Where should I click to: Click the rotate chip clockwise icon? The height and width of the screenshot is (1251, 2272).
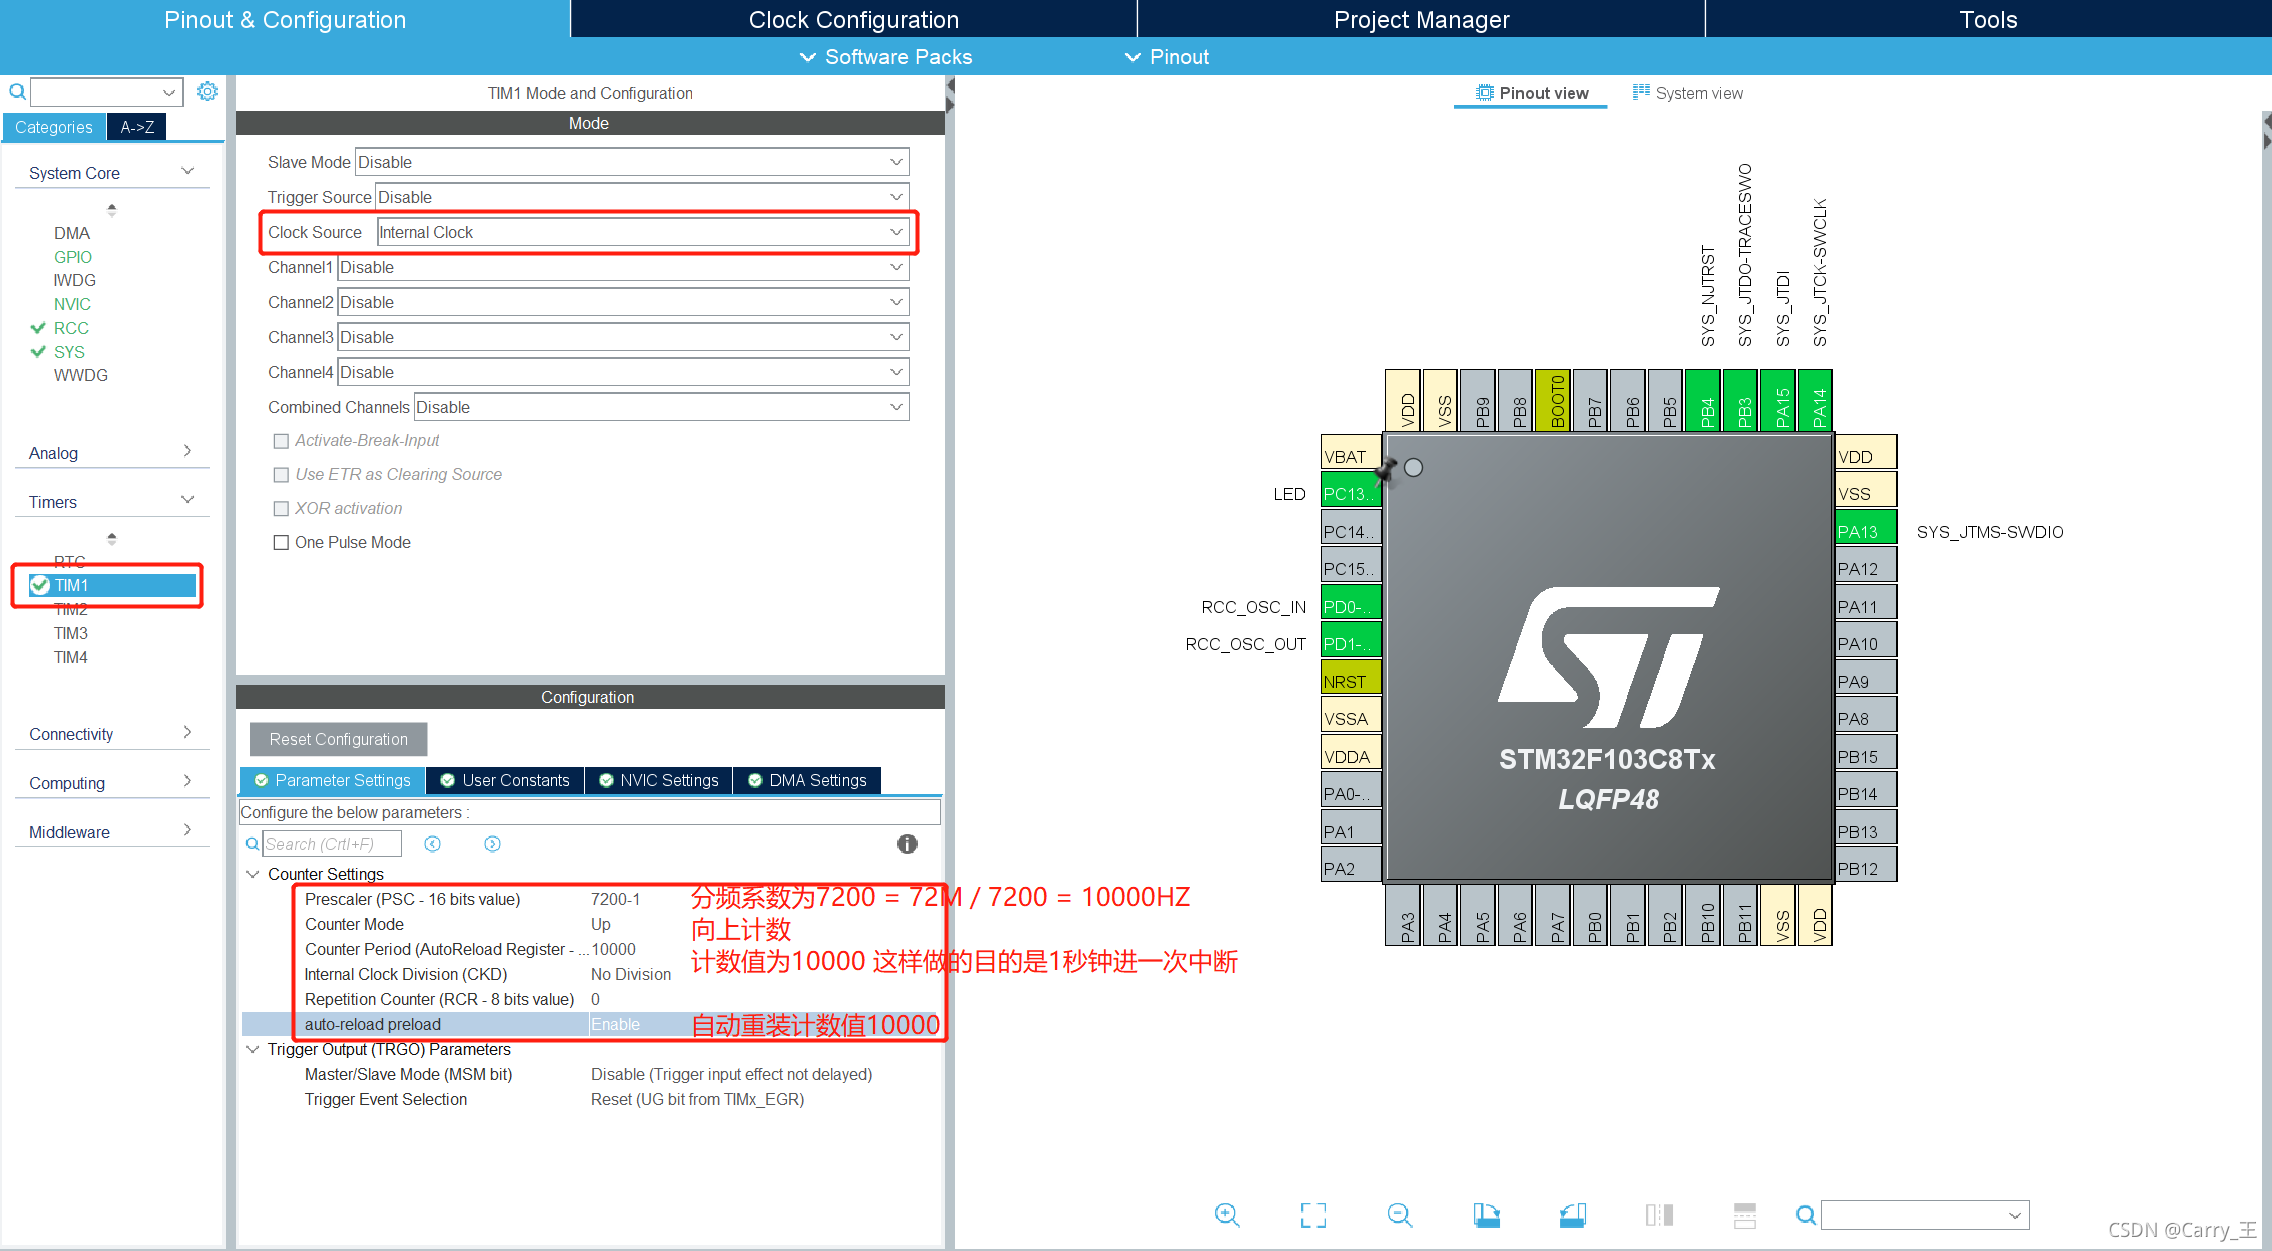pos(1486,1215)
